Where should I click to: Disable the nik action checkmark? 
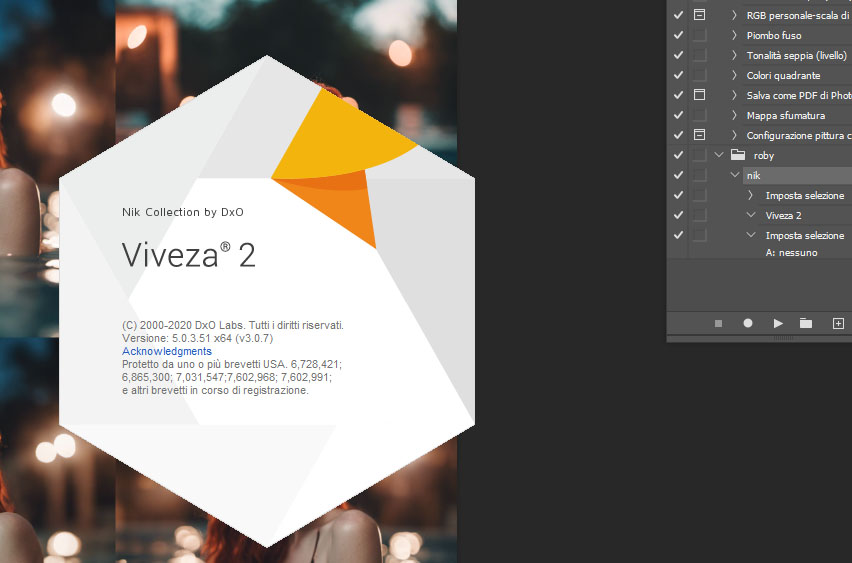point(678,175)
